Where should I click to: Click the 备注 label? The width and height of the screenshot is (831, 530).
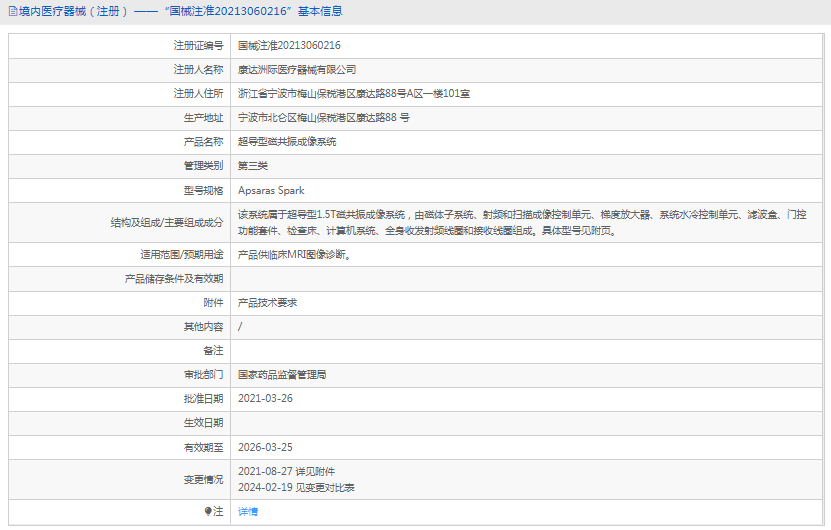pos(214,351)
